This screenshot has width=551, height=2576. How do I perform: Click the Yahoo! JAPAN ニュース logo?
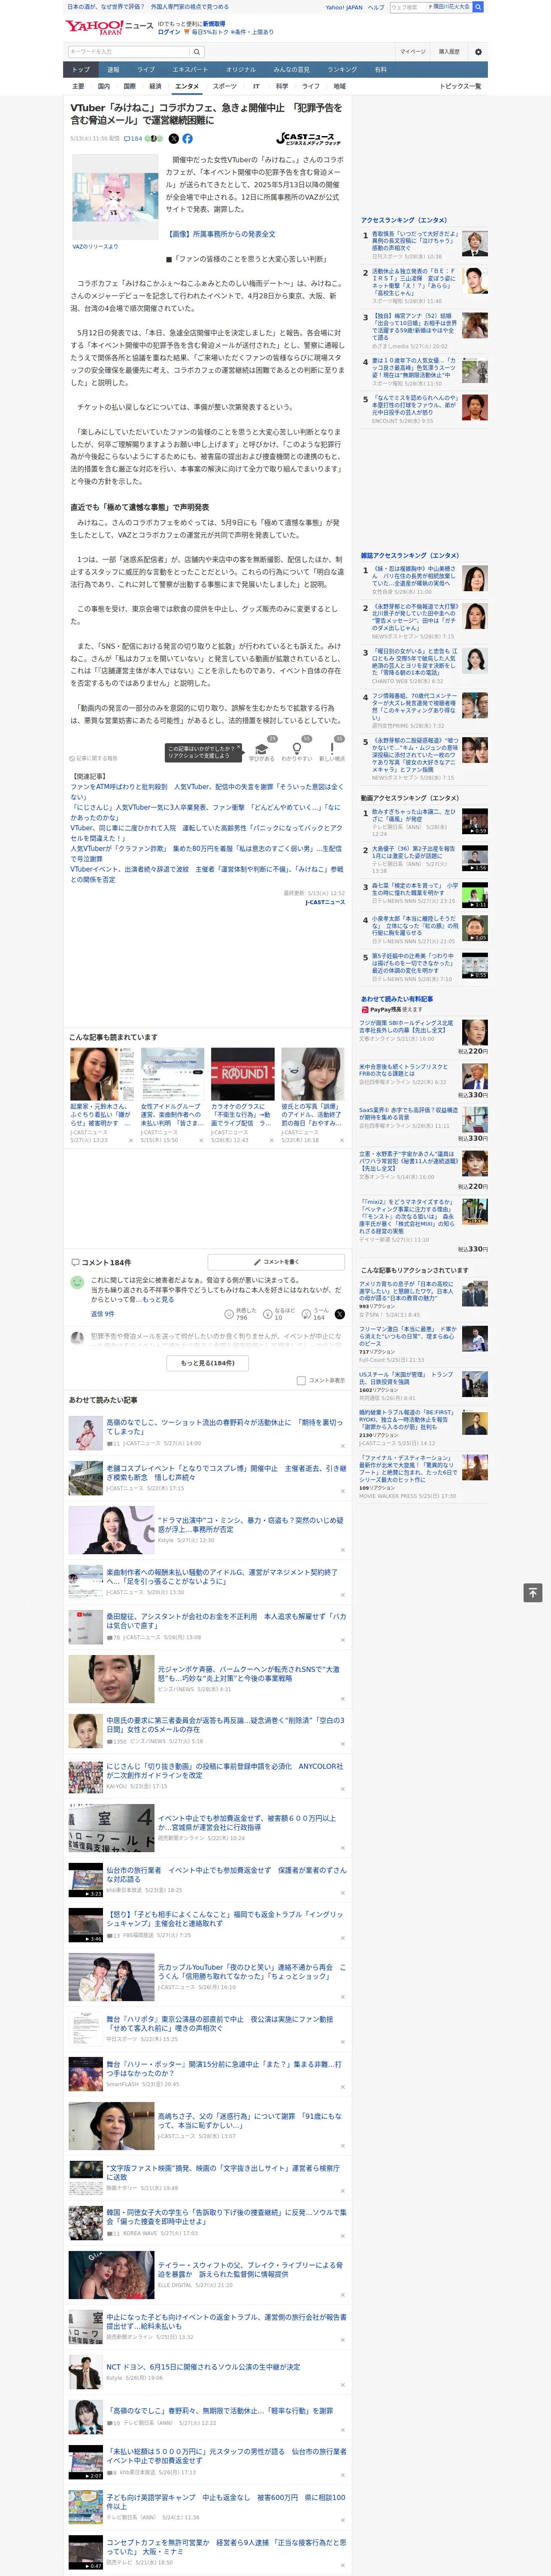point(109,27)
